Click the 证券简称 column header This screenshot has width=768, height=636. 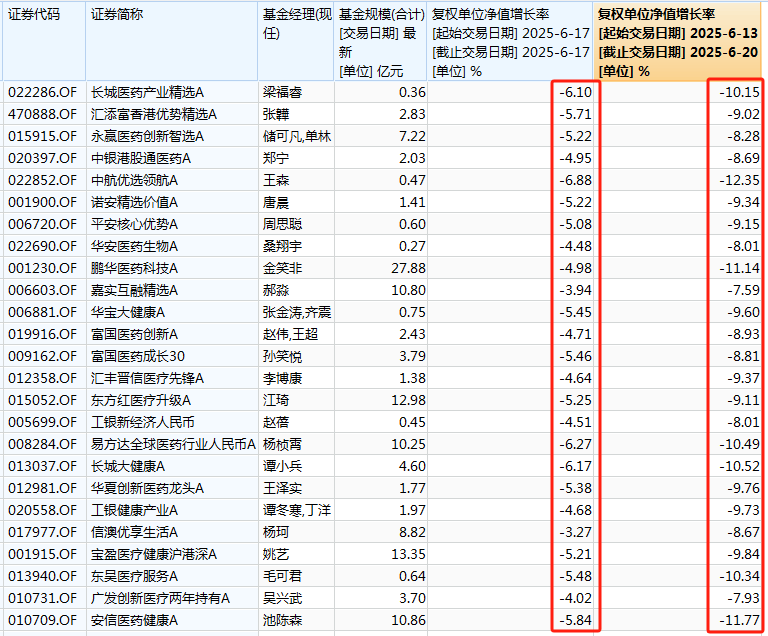(x=172, y=42)
